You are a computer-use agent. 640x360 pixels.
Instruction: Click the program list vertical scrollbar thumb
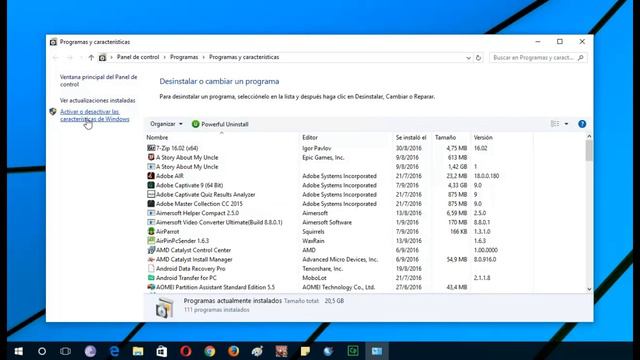pyautogui.click(x=589, y=151)
